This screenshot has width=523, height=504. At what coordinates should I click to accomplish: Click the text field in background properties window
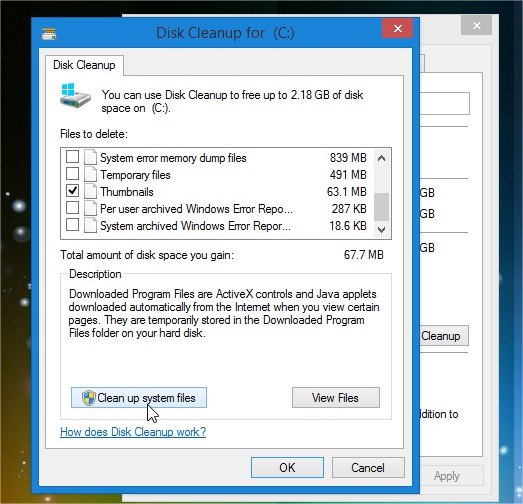coord(444,104)
